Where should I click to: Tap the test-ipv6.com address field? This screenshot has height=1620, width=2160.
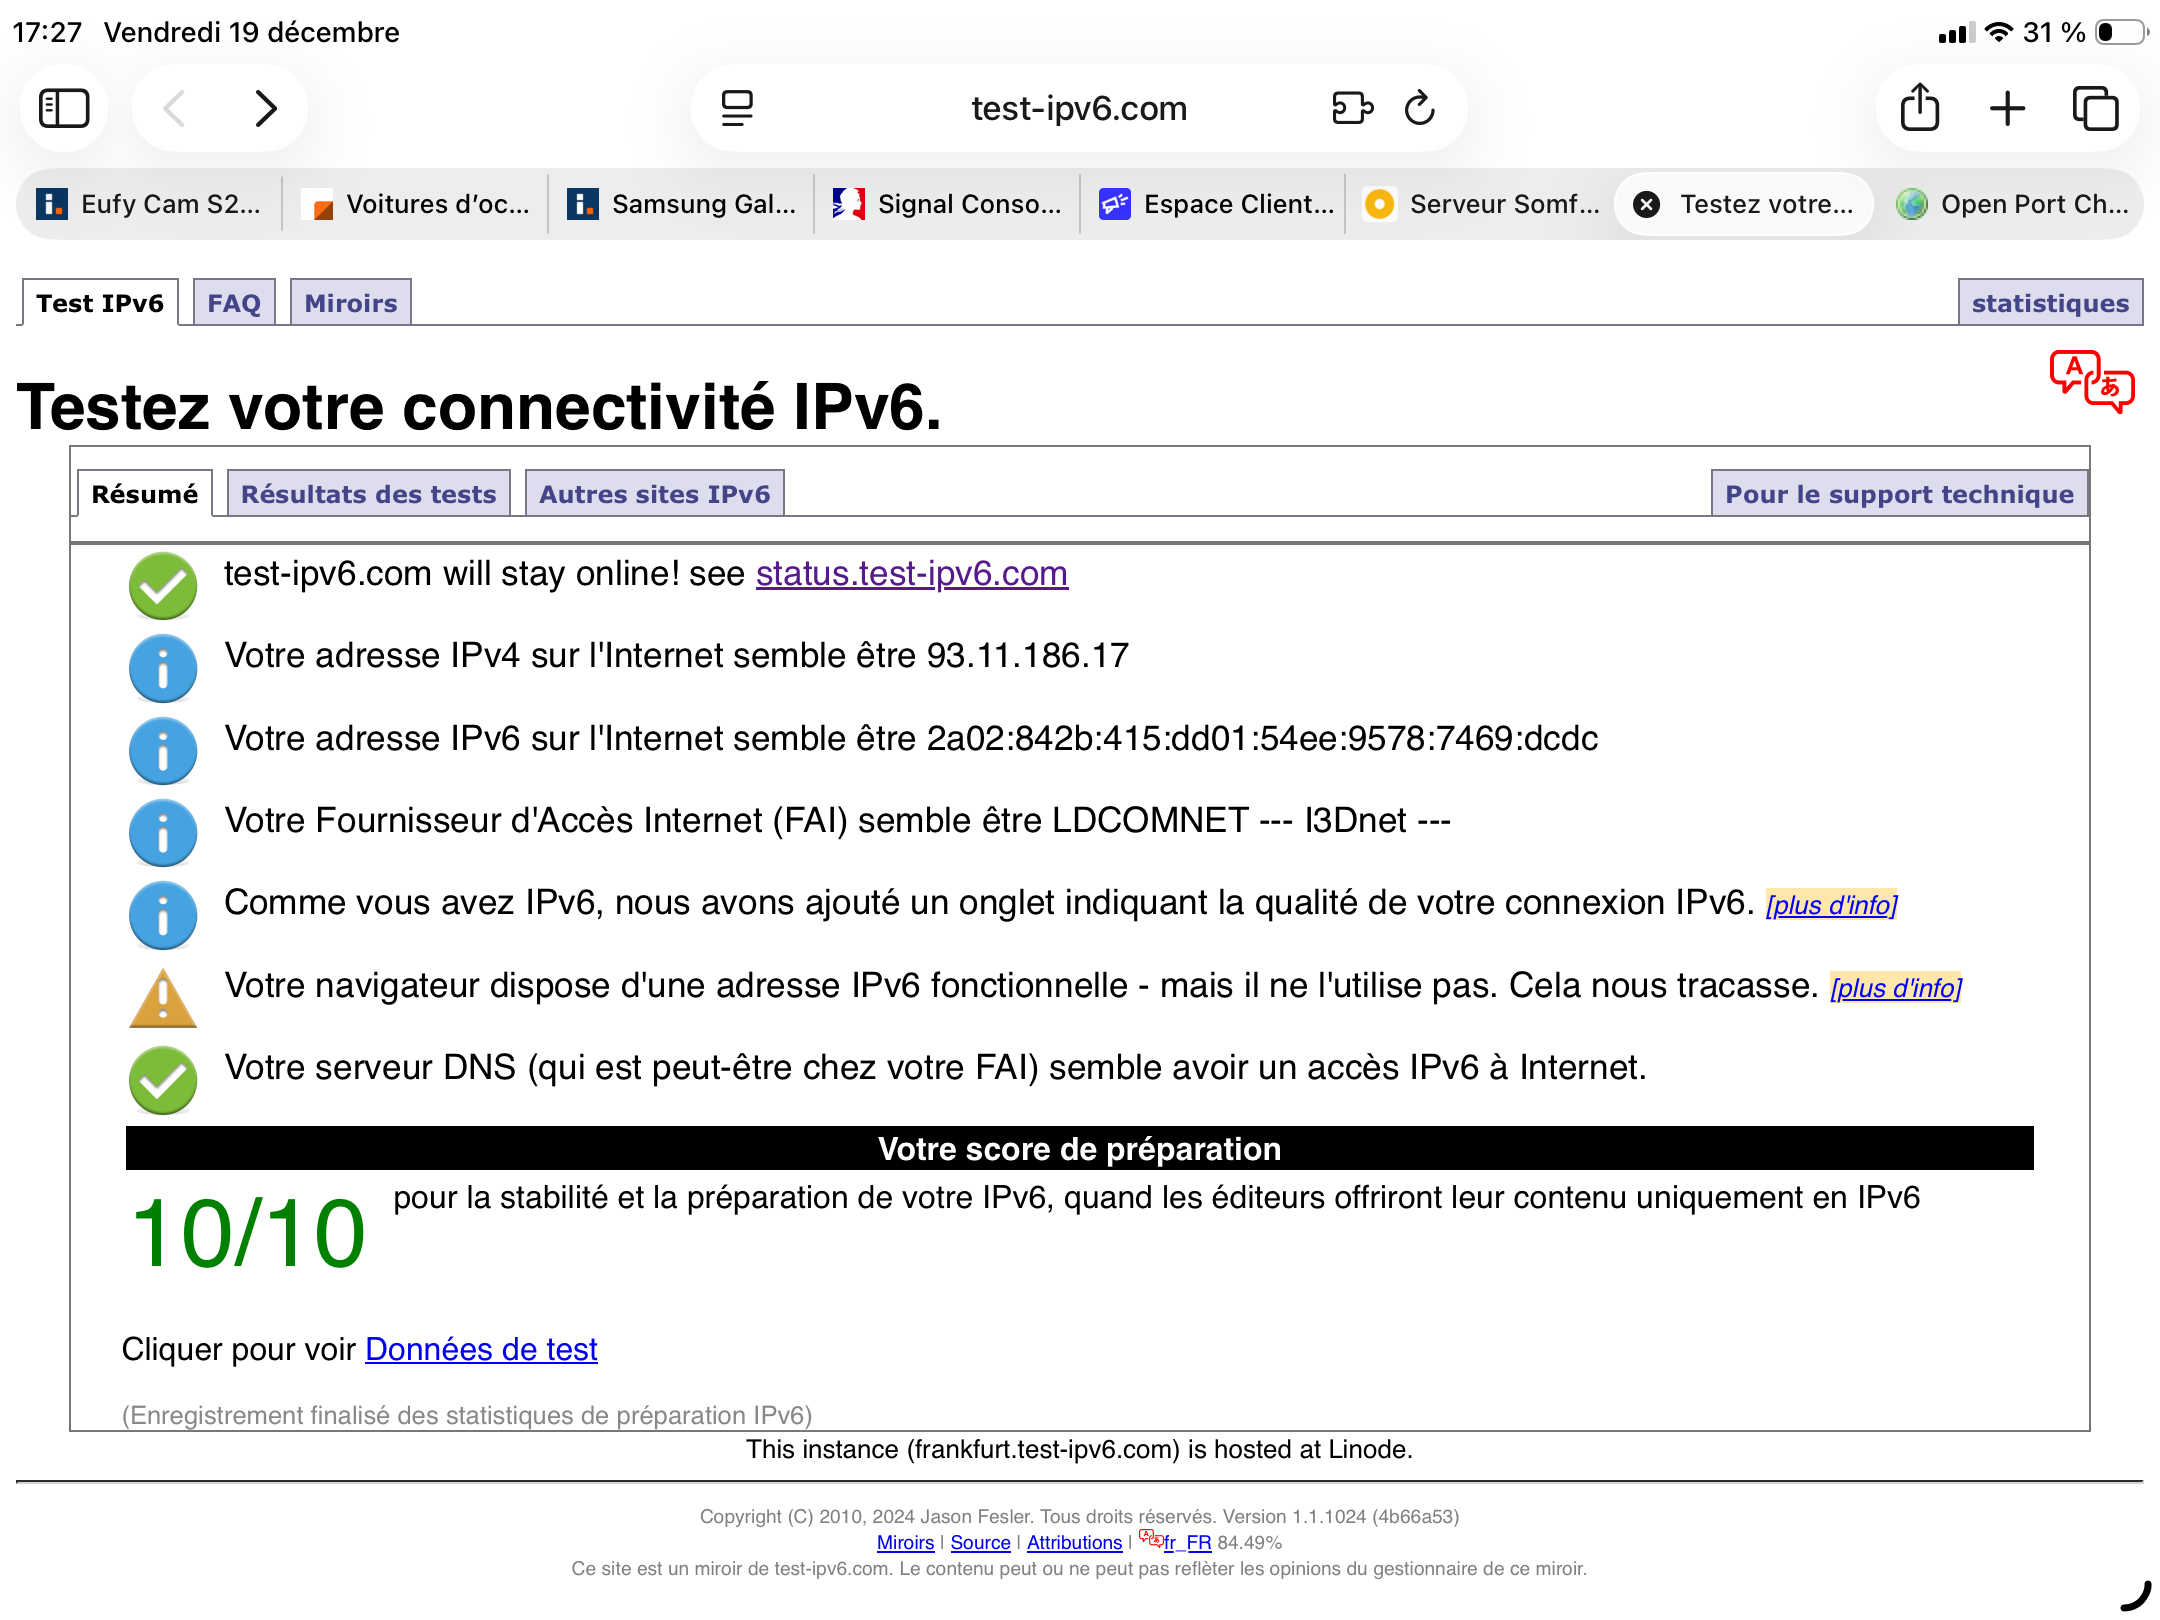tap(1078, 108)
